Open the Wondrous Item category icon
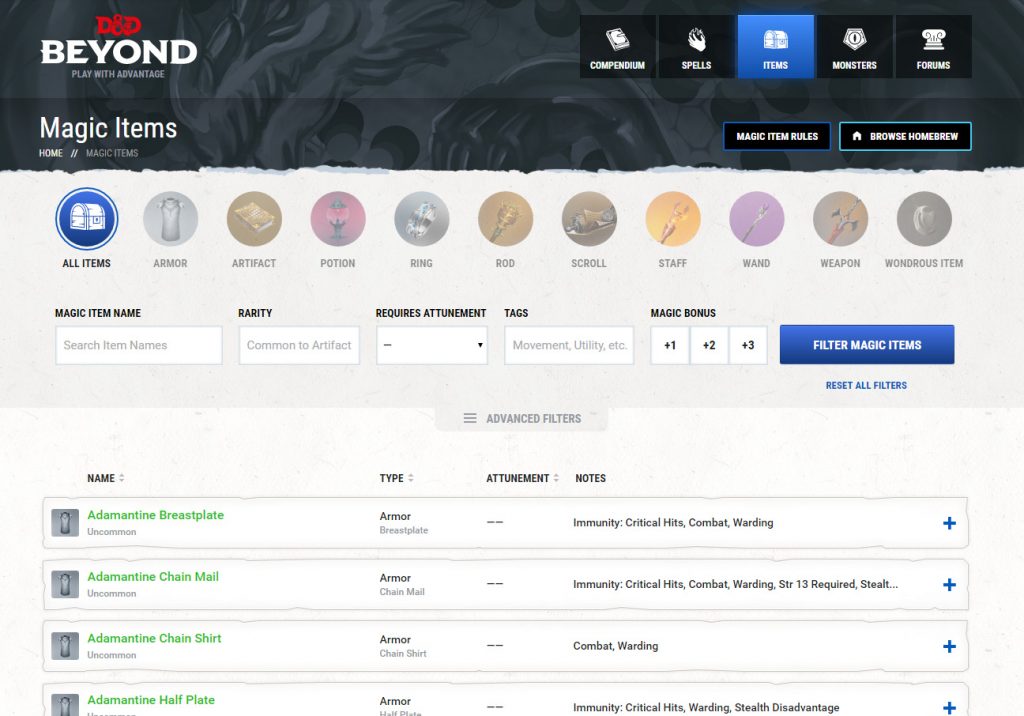Viewport: 1024px width, 716px height. coord(923,220)
